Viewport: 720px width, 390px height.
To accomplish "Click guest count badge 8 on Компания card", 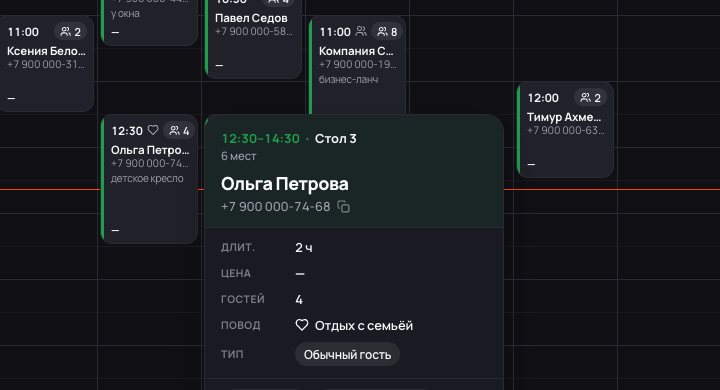I will point(387,32).
